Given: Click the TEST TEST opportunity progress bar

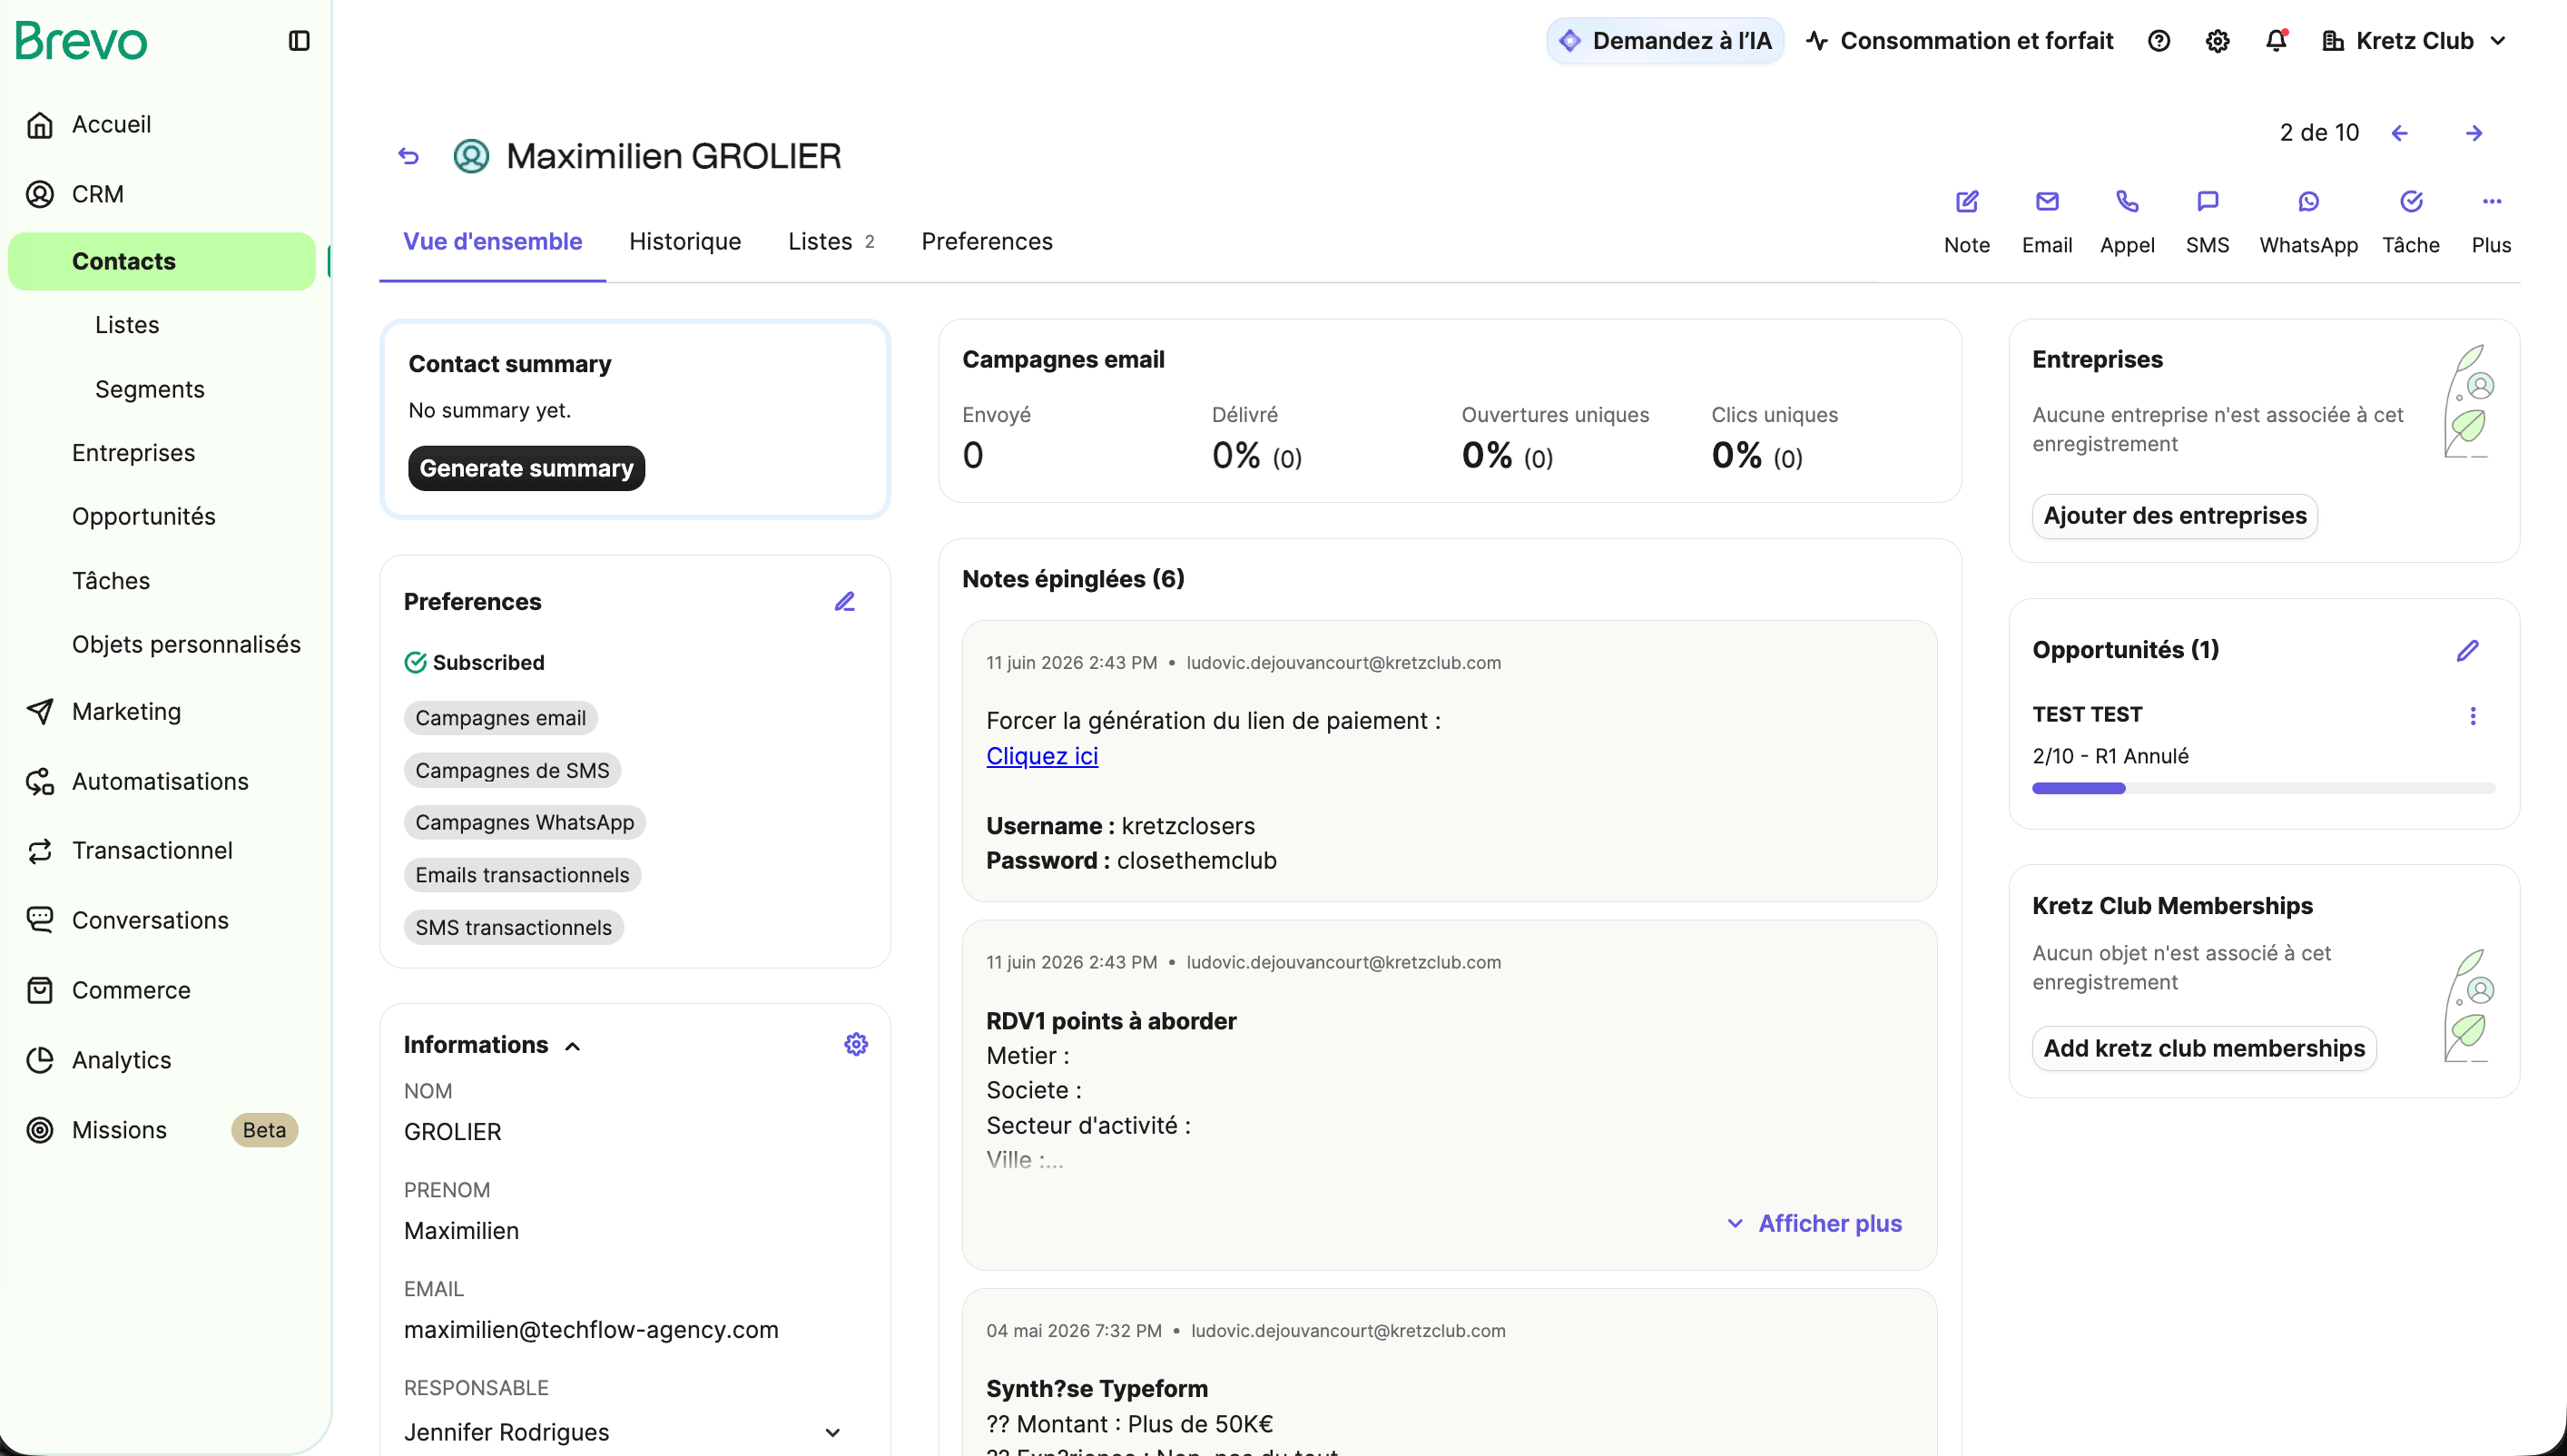Looking at the screenshot, I should coord(2264,789).
